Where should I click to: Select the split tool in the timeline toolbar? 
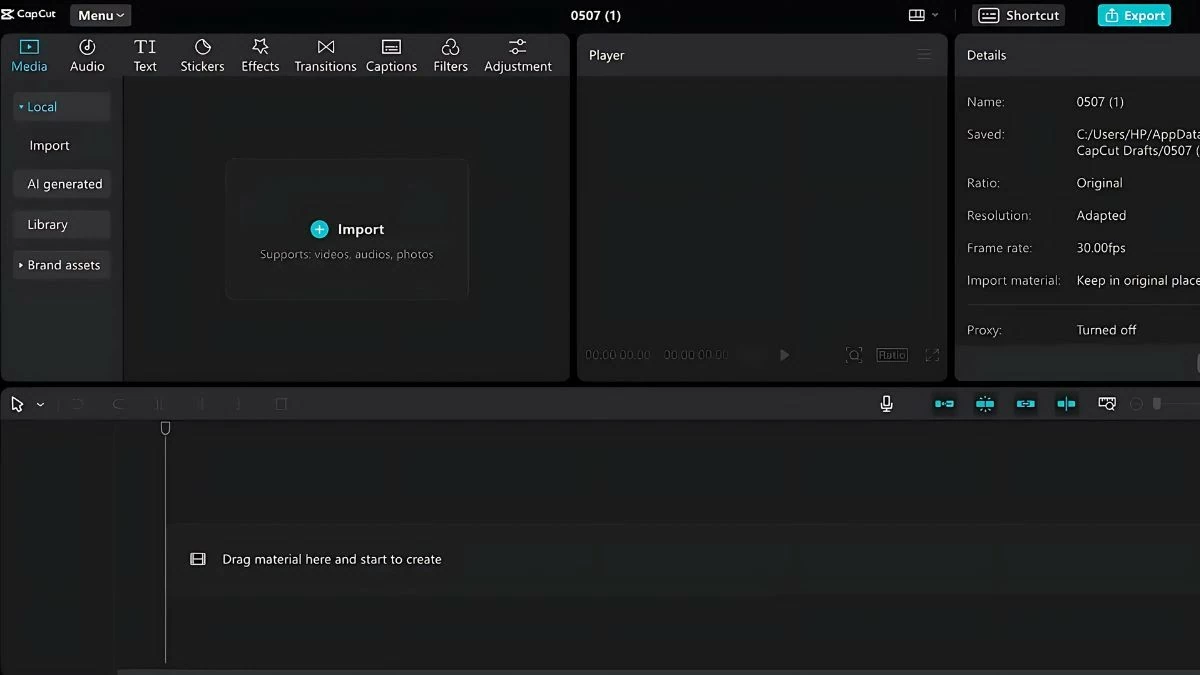(159, 403)
